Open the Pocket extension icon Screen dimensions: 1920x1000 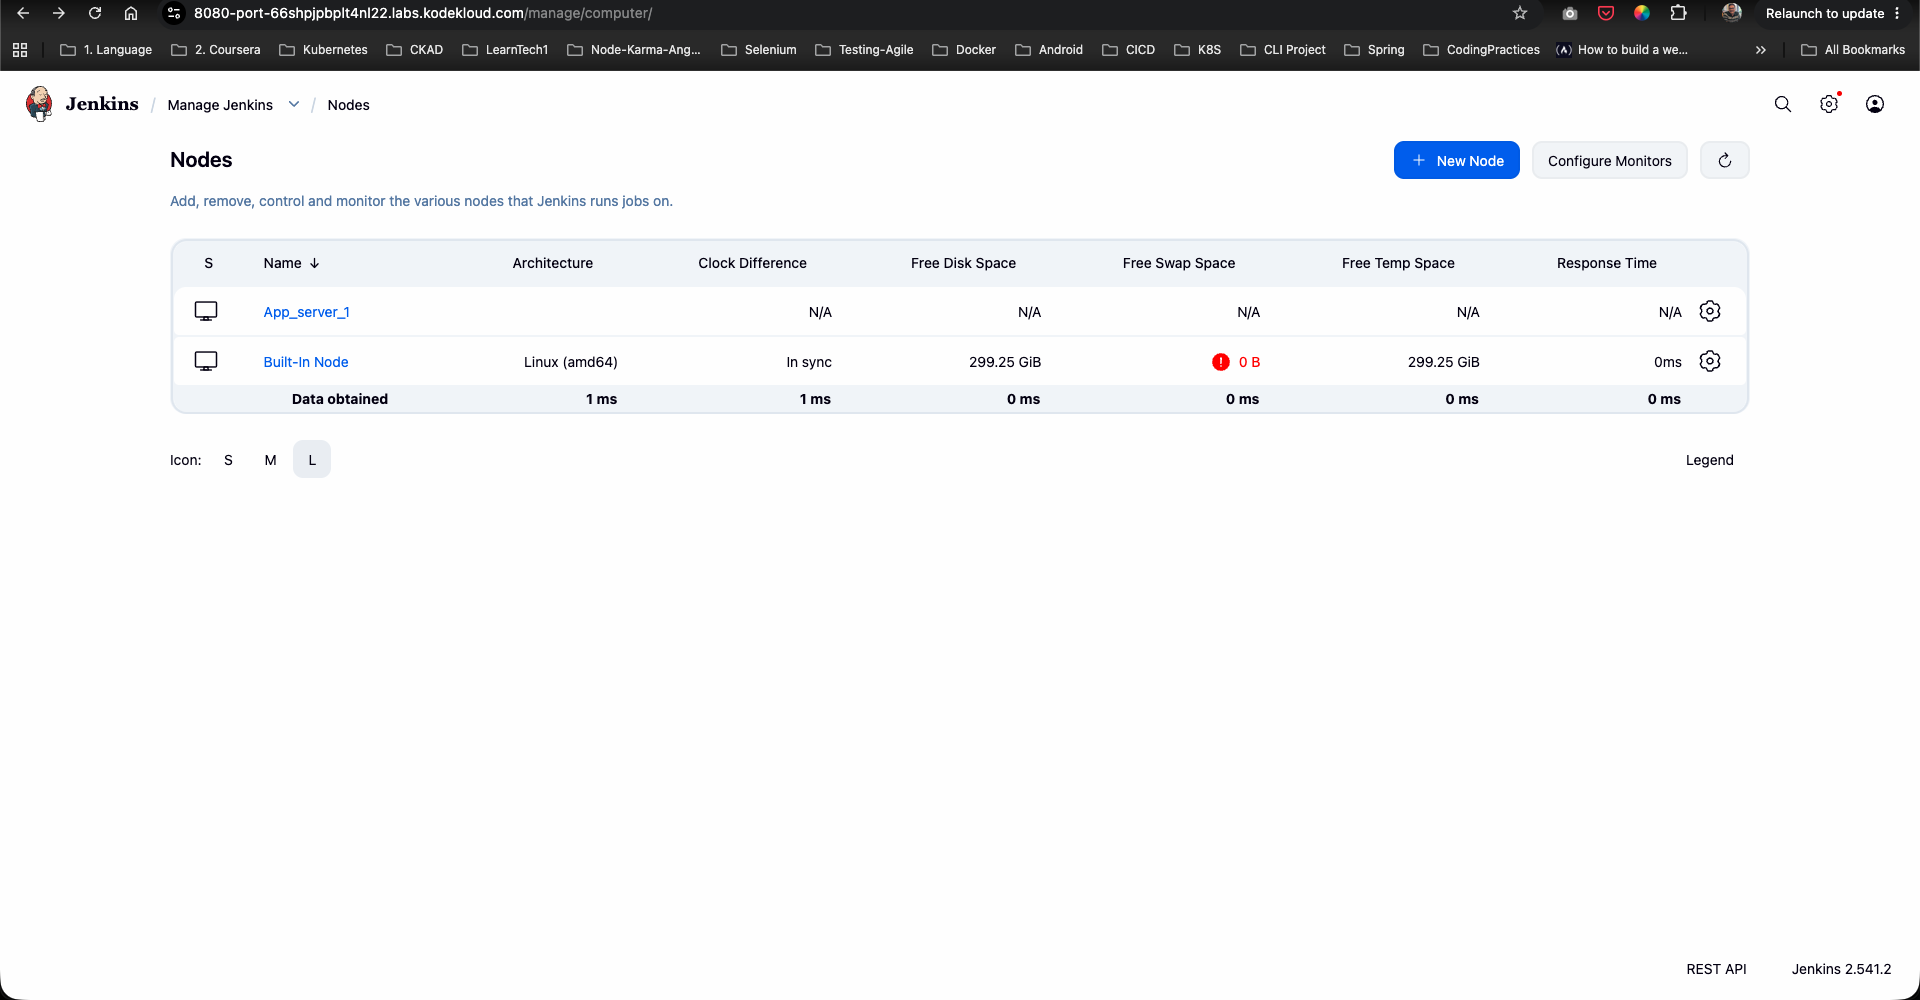coord(1606,13)
